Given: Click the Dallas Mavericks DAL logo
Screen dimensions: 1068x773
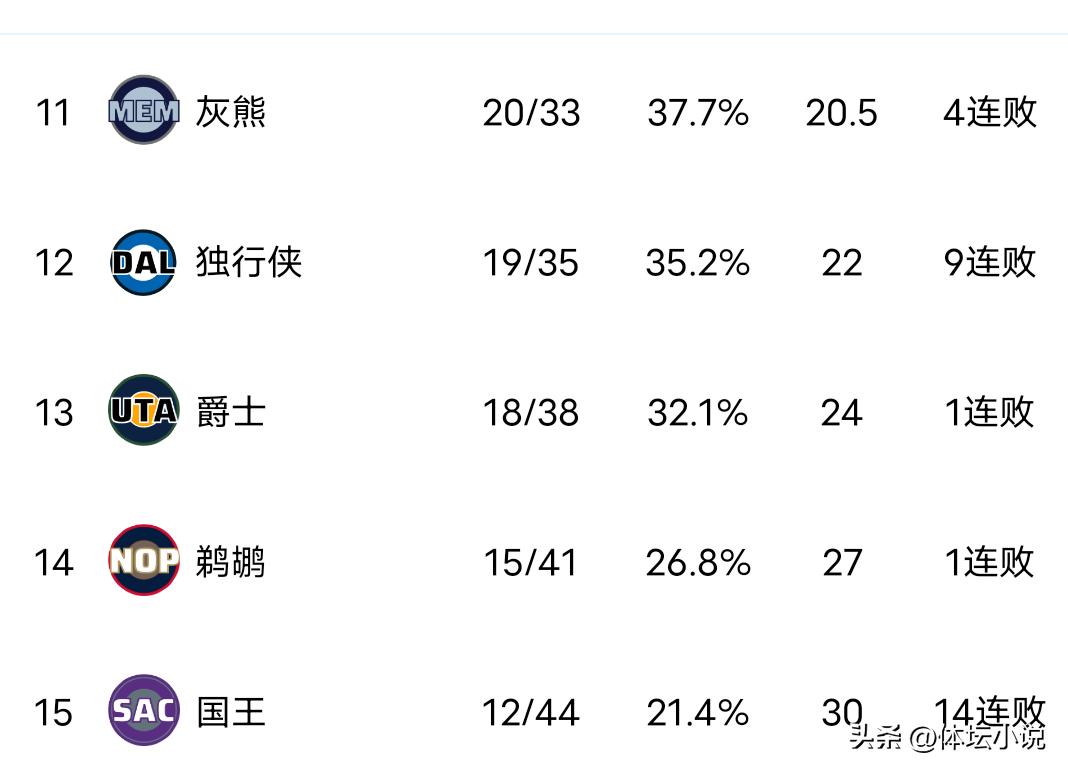Looking at the screenshot, I should (143, 262).
